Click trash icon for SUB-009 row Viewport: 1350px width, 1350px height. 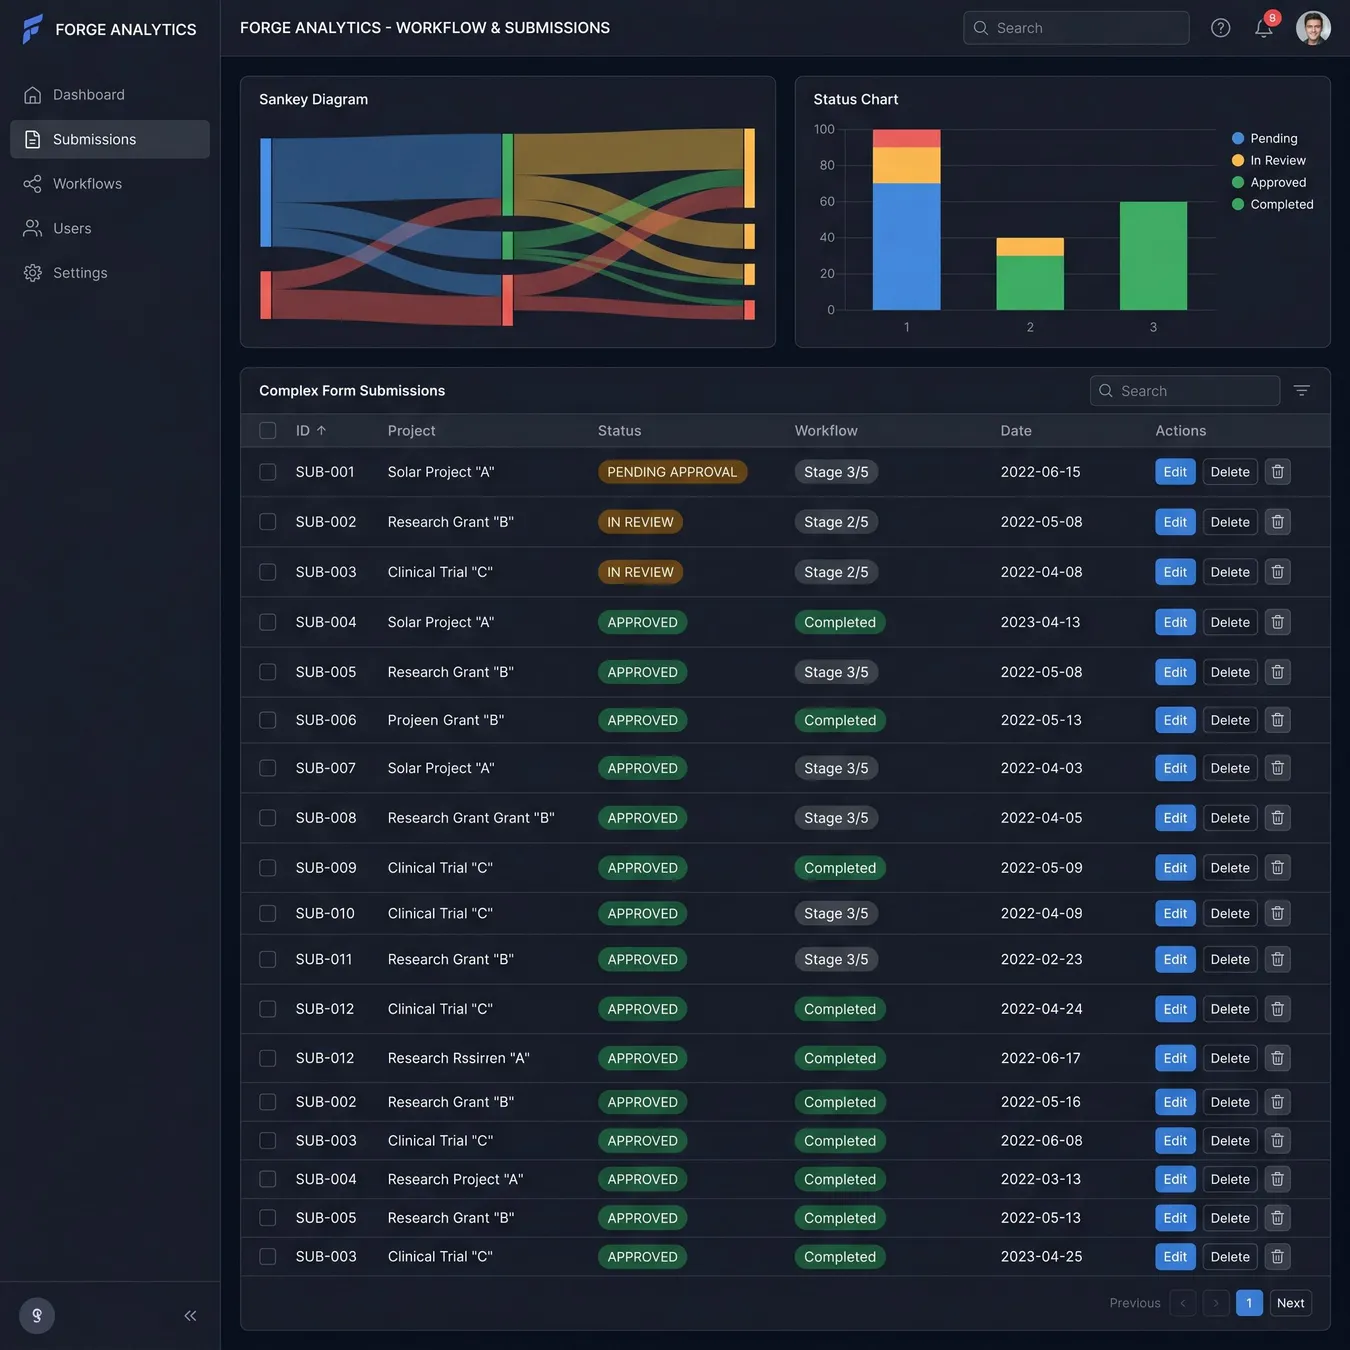pos(1277,868)
